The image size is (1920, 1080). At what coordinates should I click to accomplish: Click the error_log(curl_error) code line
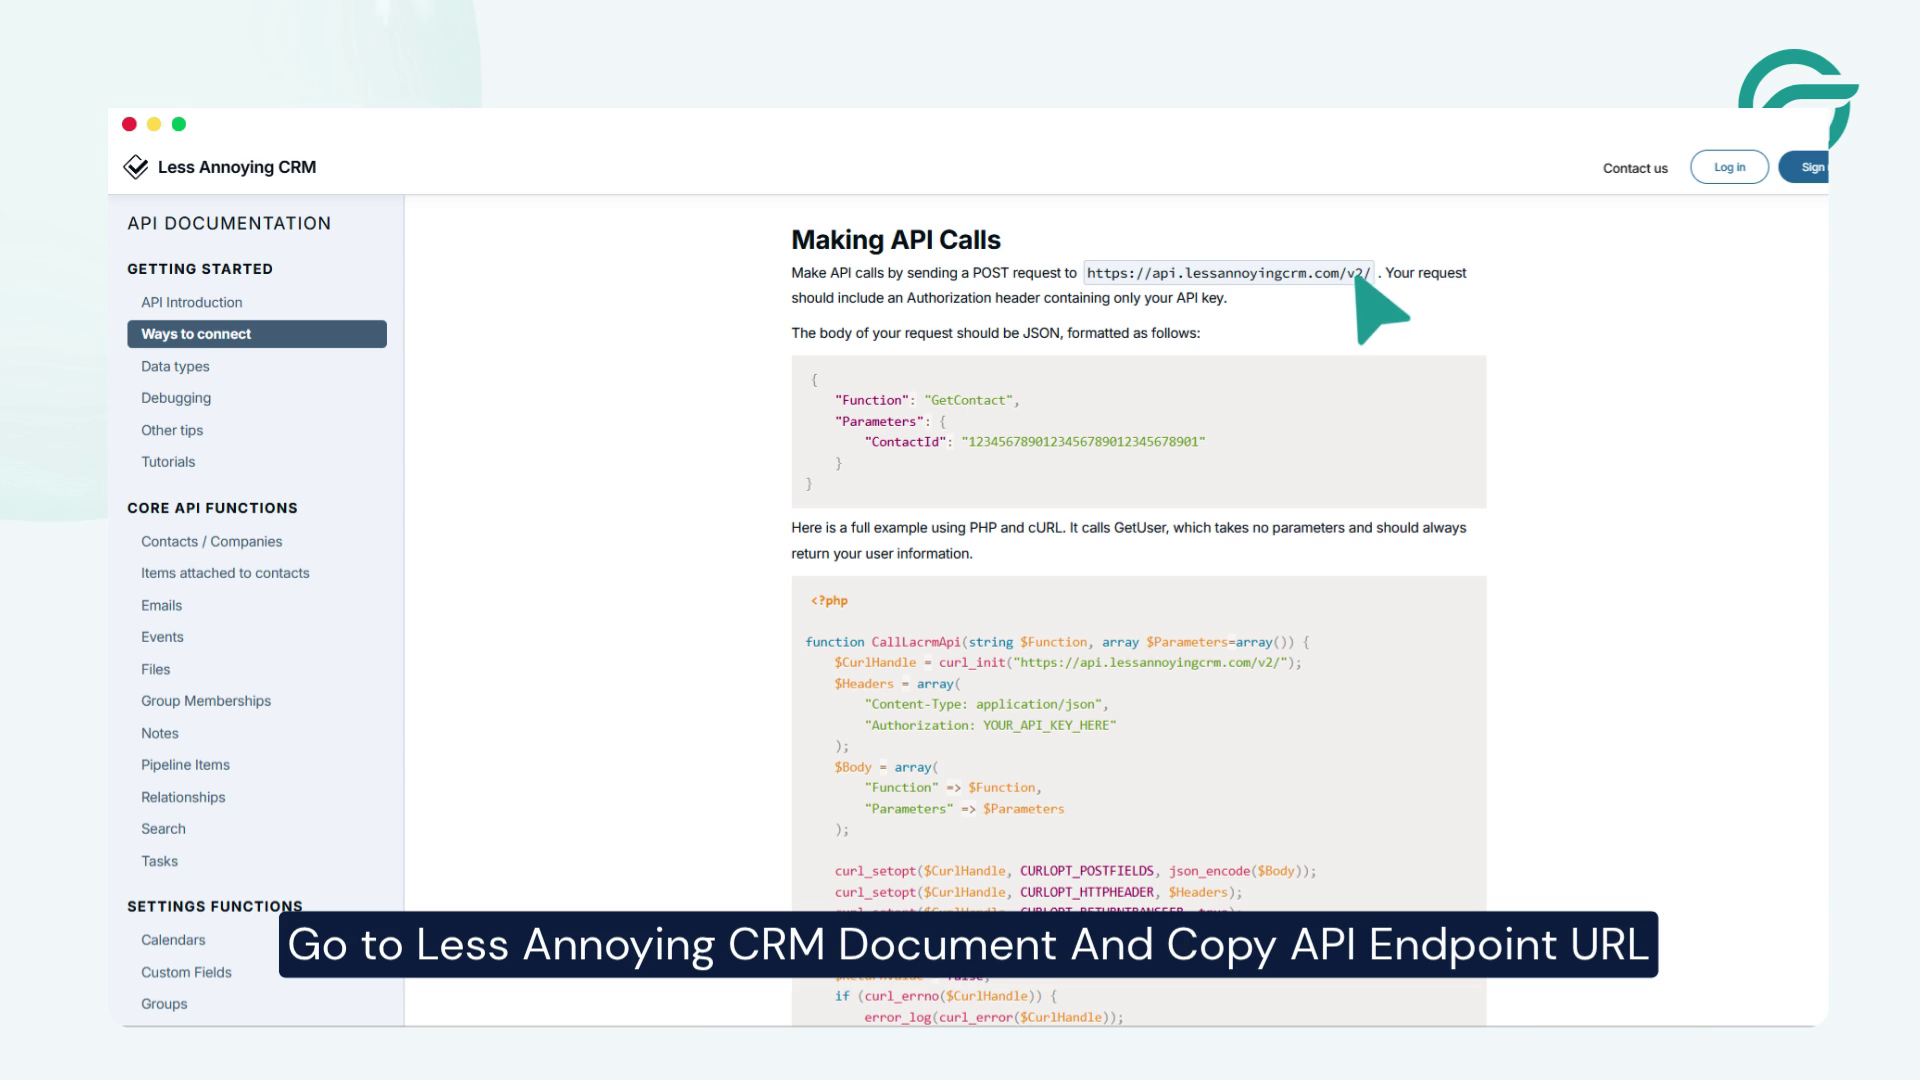coord(994,1017)
